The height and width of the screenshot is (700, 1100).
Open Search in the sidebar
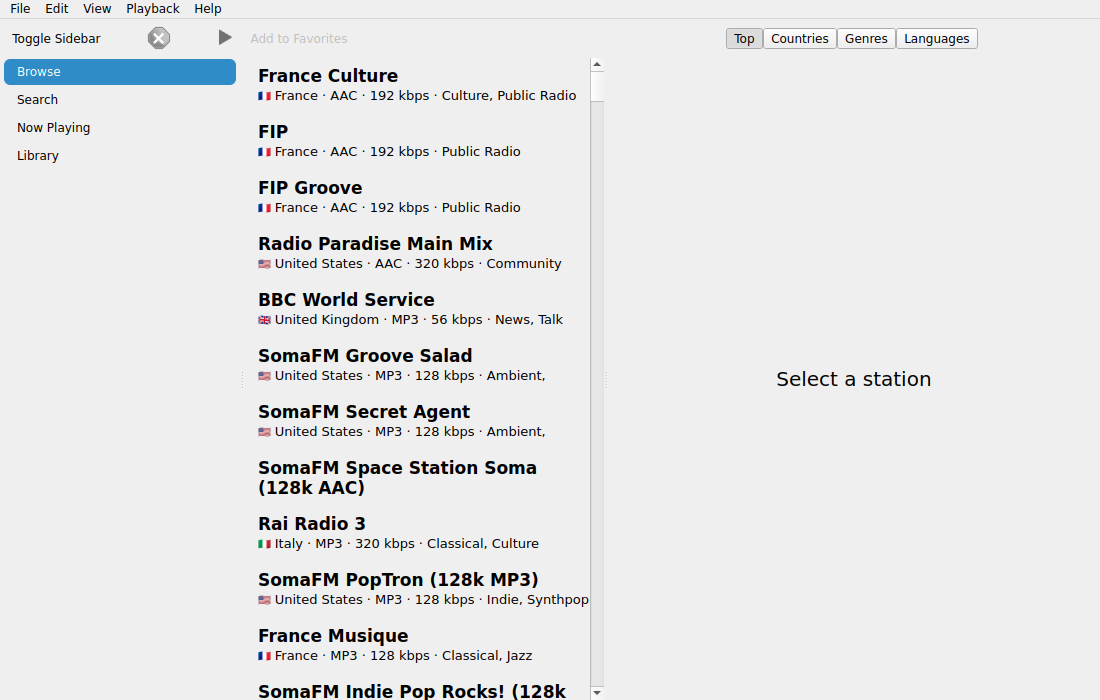click(x=120, y=100)
